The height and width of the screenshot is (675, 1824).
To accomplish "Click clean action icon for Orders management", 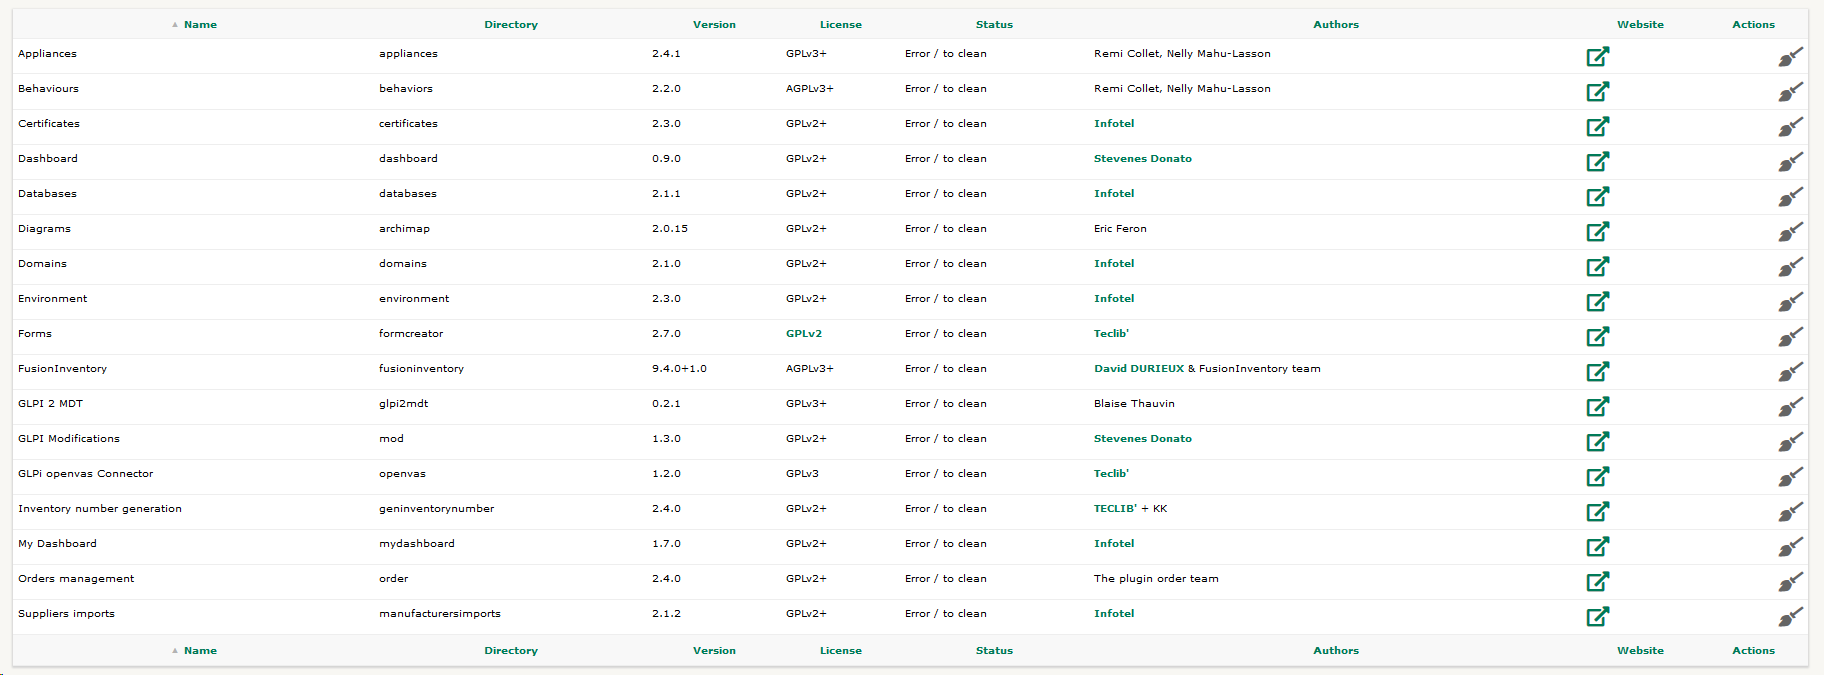I will [1791, 582].
